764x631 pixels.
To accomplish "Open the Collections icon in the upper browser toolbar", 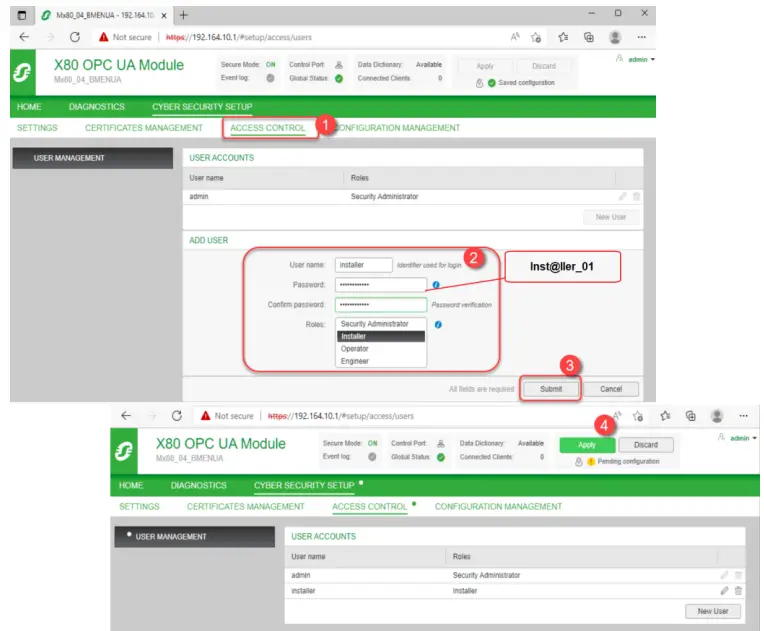I will coord(589,37).
